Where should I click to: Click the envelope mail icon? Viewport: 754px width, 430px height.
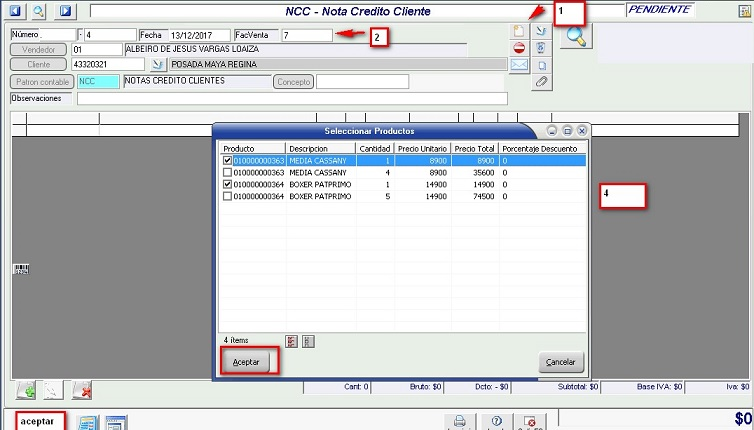(519, 65)
